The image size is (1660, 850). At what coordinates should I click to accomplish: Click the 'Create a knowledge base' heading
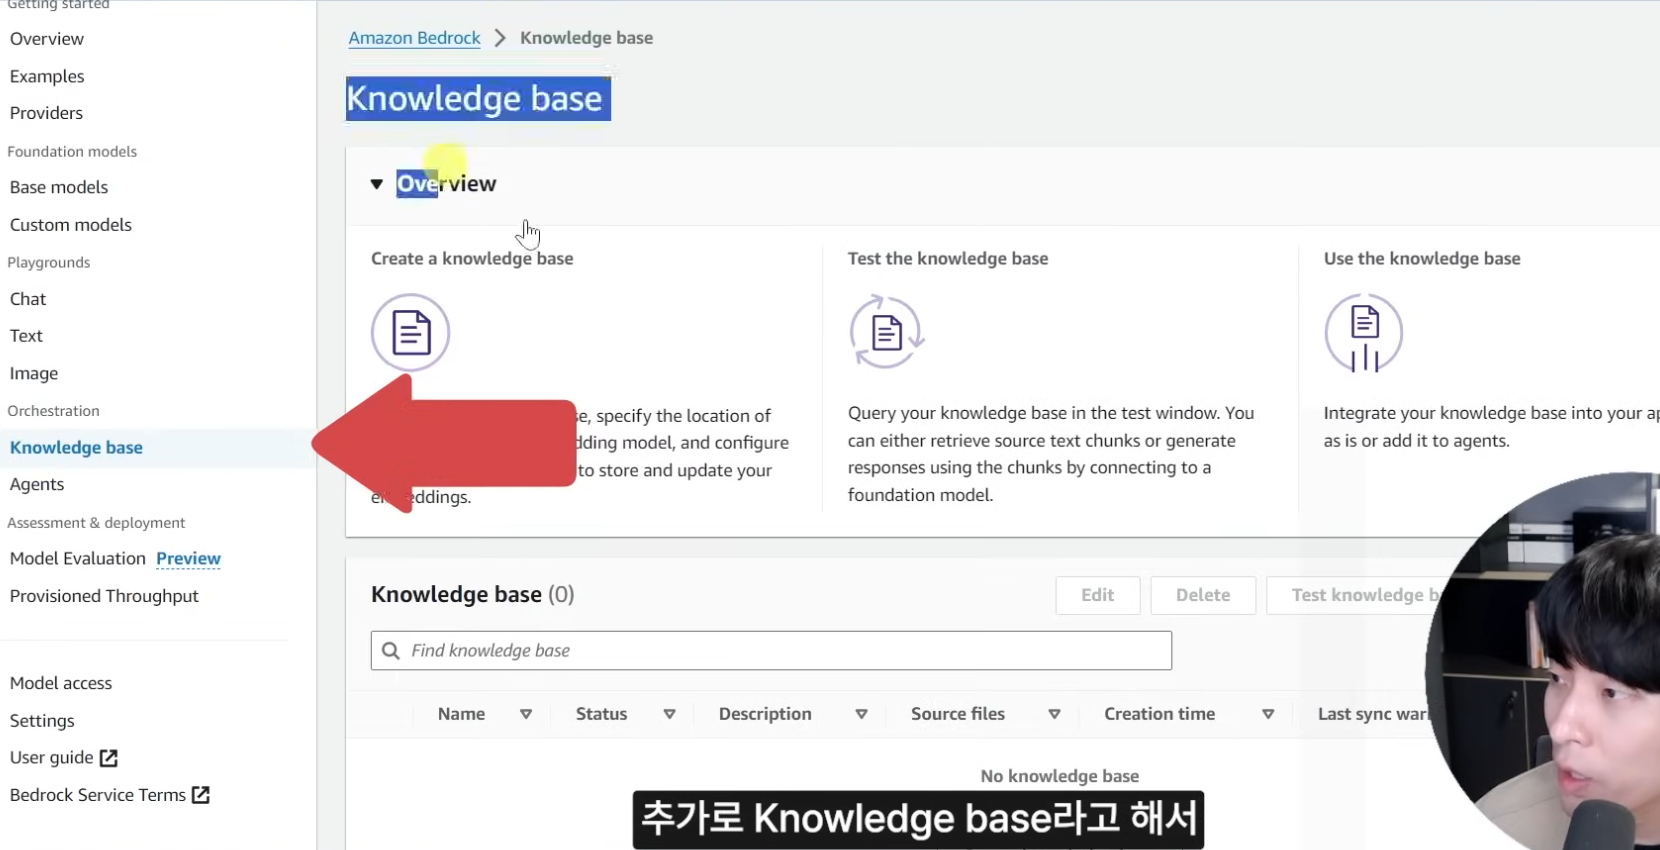472,259
